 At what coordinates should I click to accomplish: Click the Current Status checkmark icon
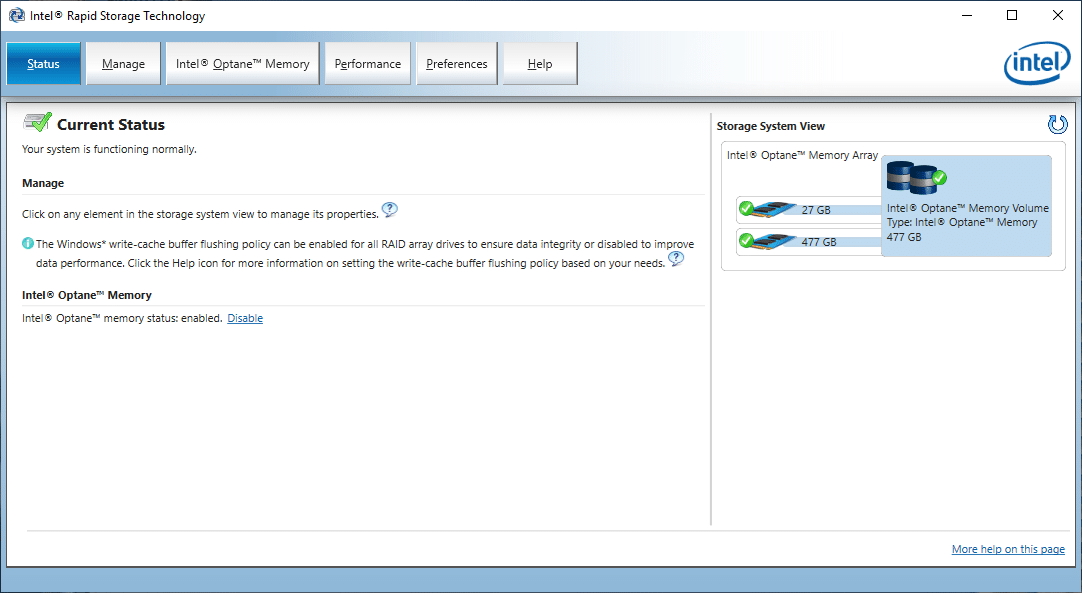point(37,122)
